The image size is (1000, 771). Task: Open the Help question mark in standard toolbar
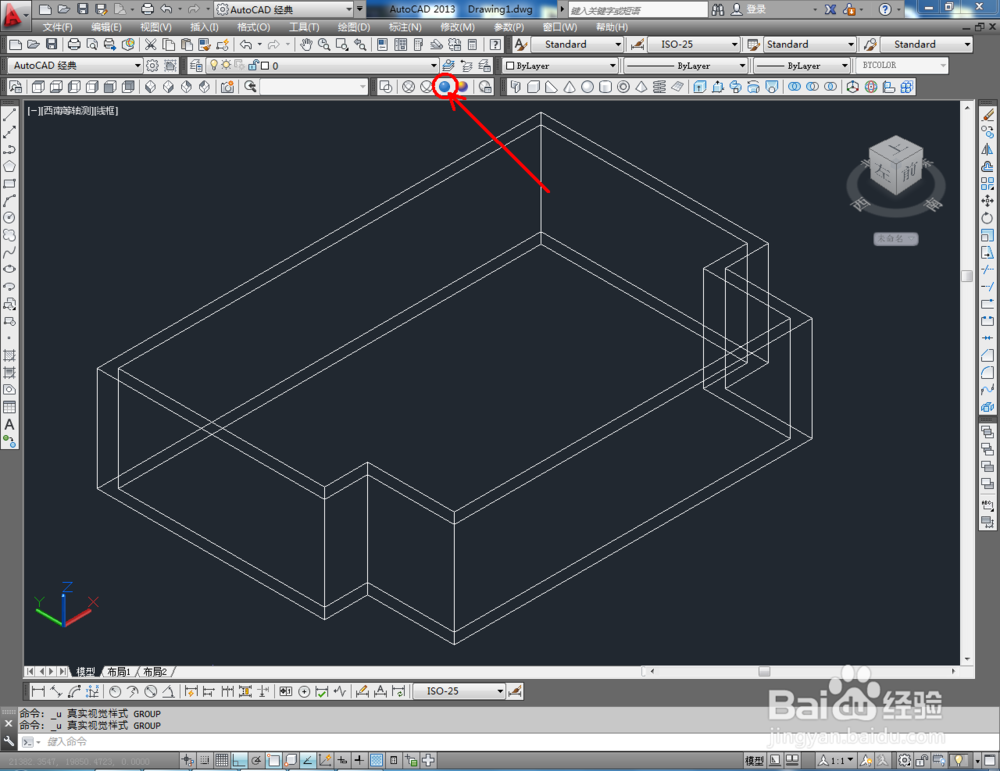pos(495,44)
